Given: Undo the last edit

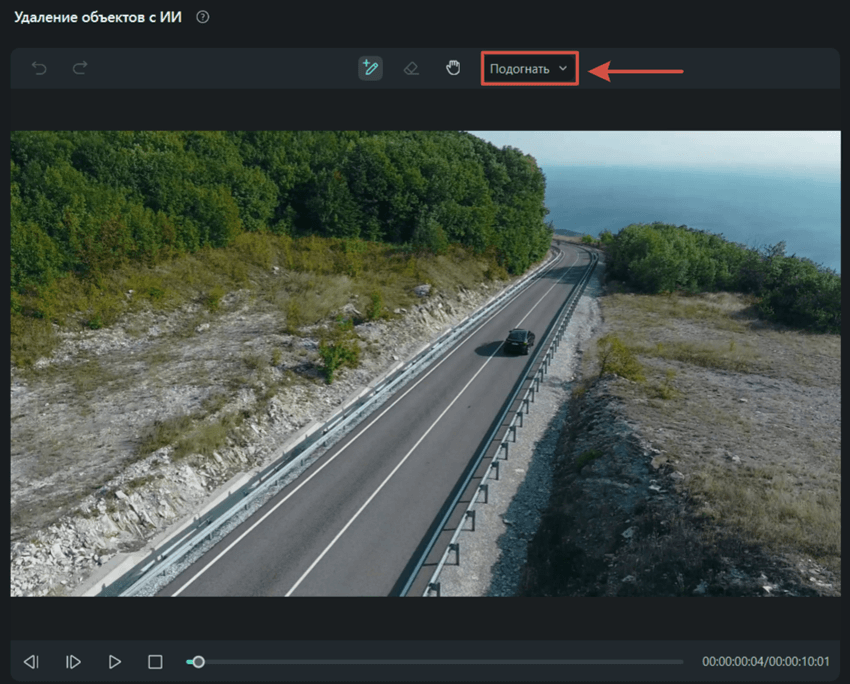Looking at the screenshot, I should pyautogui.click(x=38, y=68).
